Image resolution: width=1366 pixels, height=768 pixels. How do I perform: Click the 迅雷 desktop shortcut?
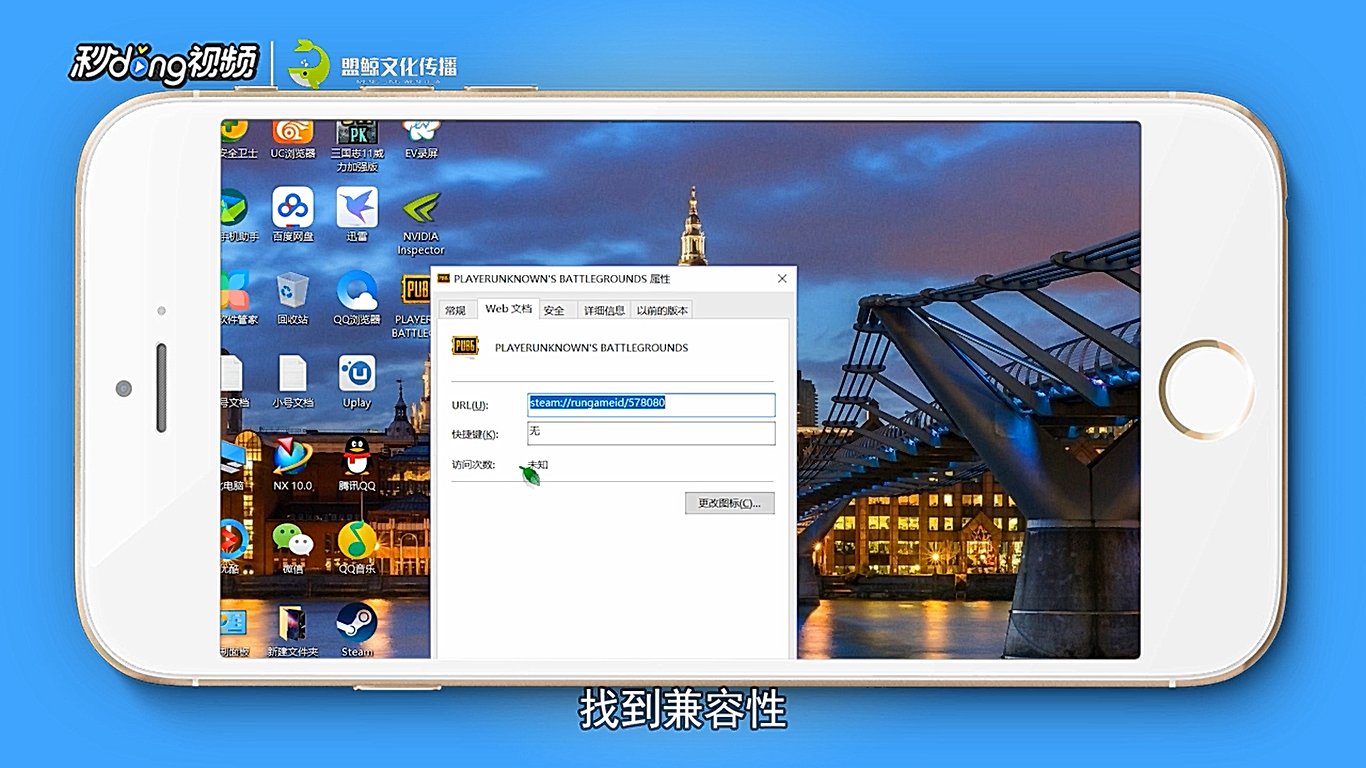coord(357,214)
